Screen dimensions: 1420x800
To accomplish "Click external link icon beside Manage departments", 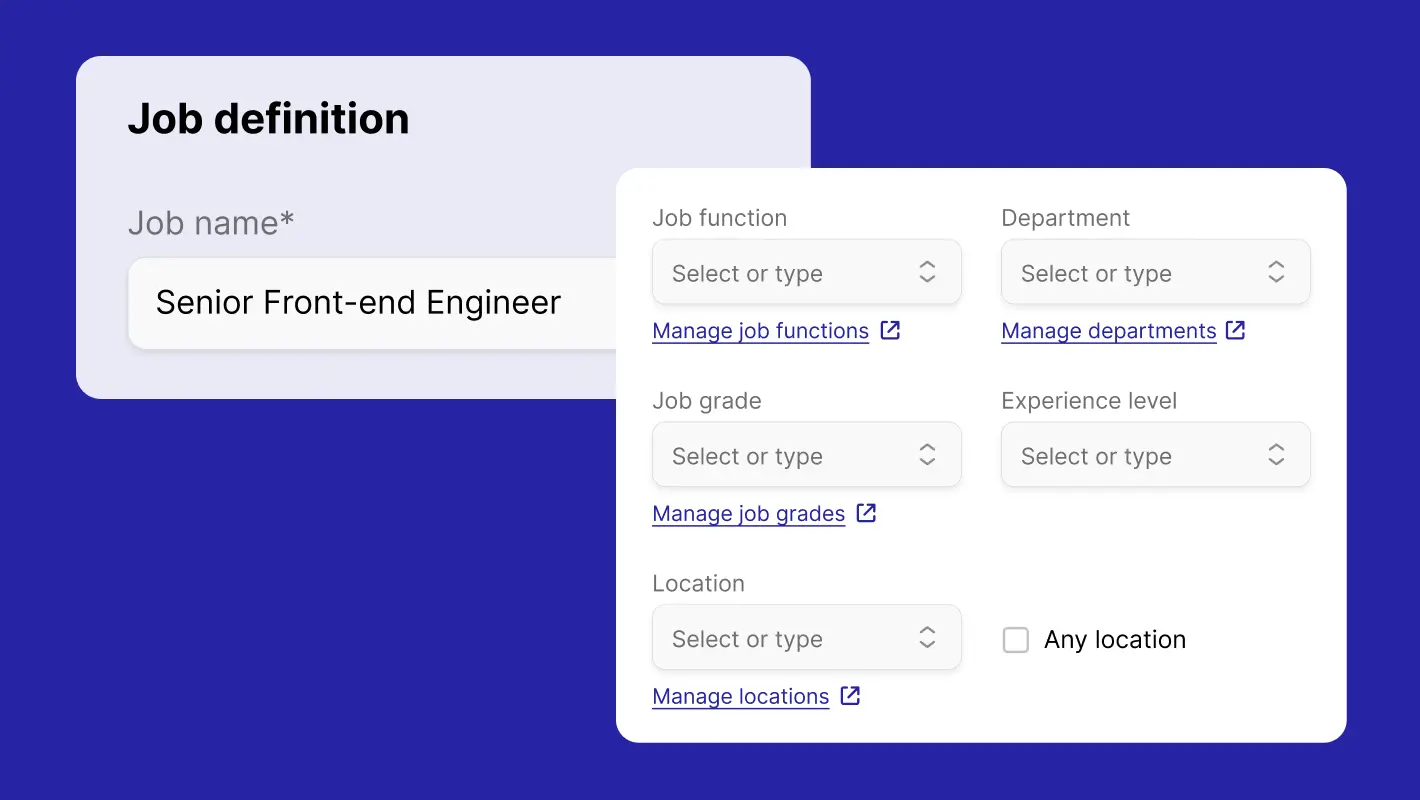I will tap(1236, 330).
